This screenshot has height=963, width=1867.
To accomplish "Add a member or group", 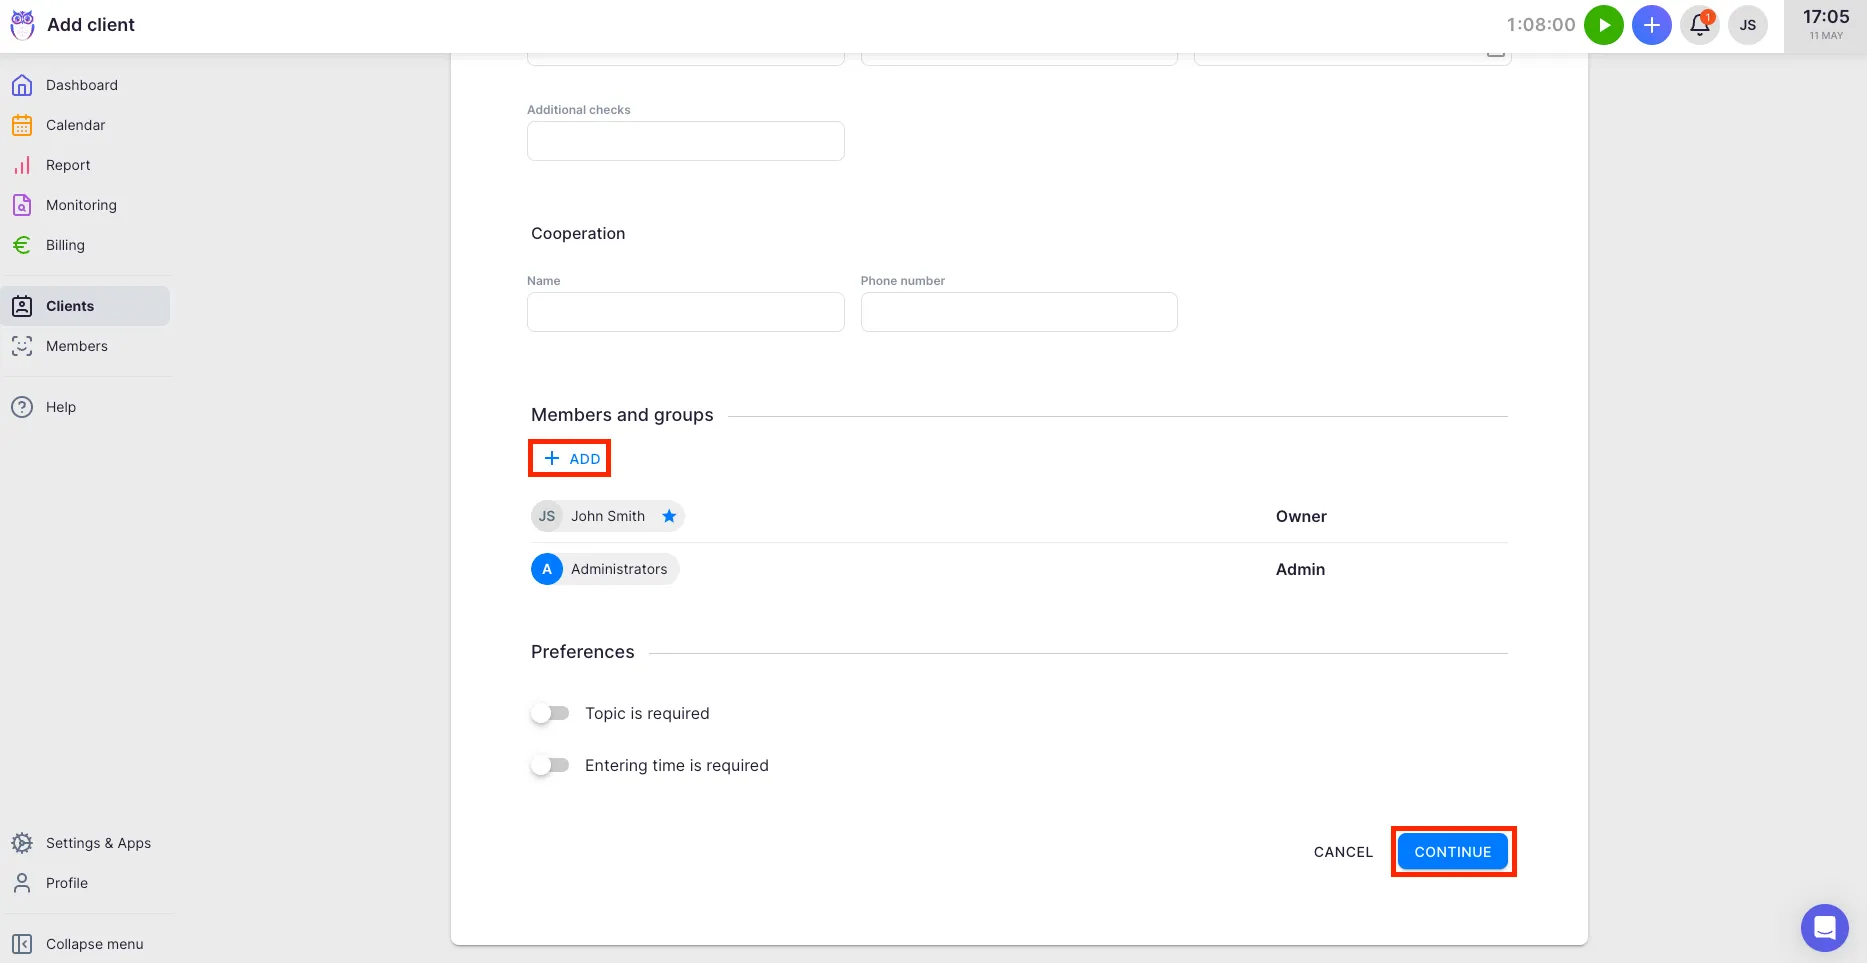I will click(571, 459).
